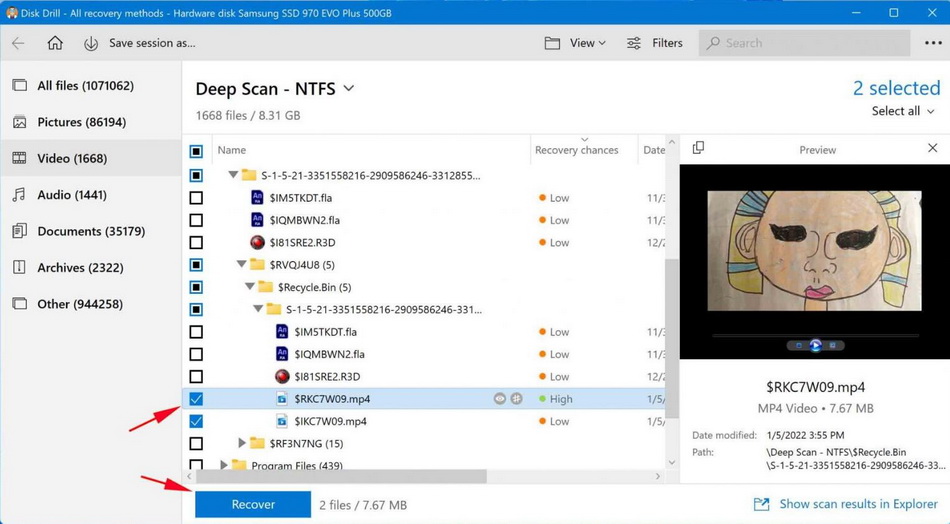Close the Preview panel
Image resolution: width=950 pixels, height=524 pixels.
tap(932, 149)
